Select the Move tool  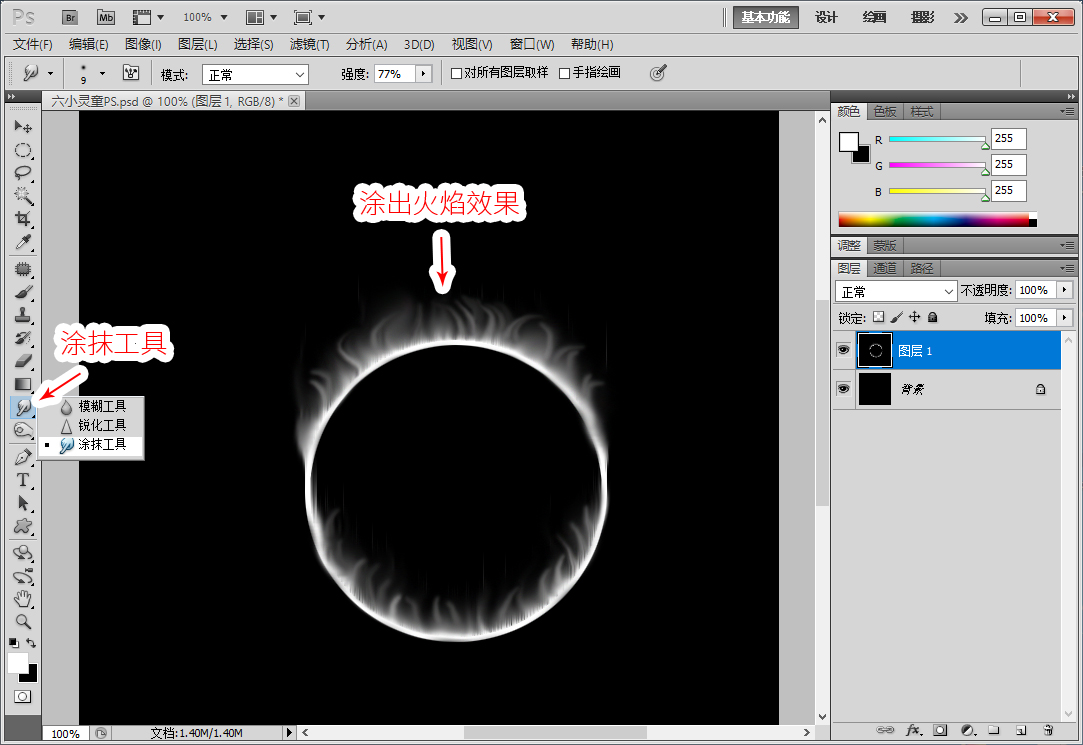coord(23,127)
